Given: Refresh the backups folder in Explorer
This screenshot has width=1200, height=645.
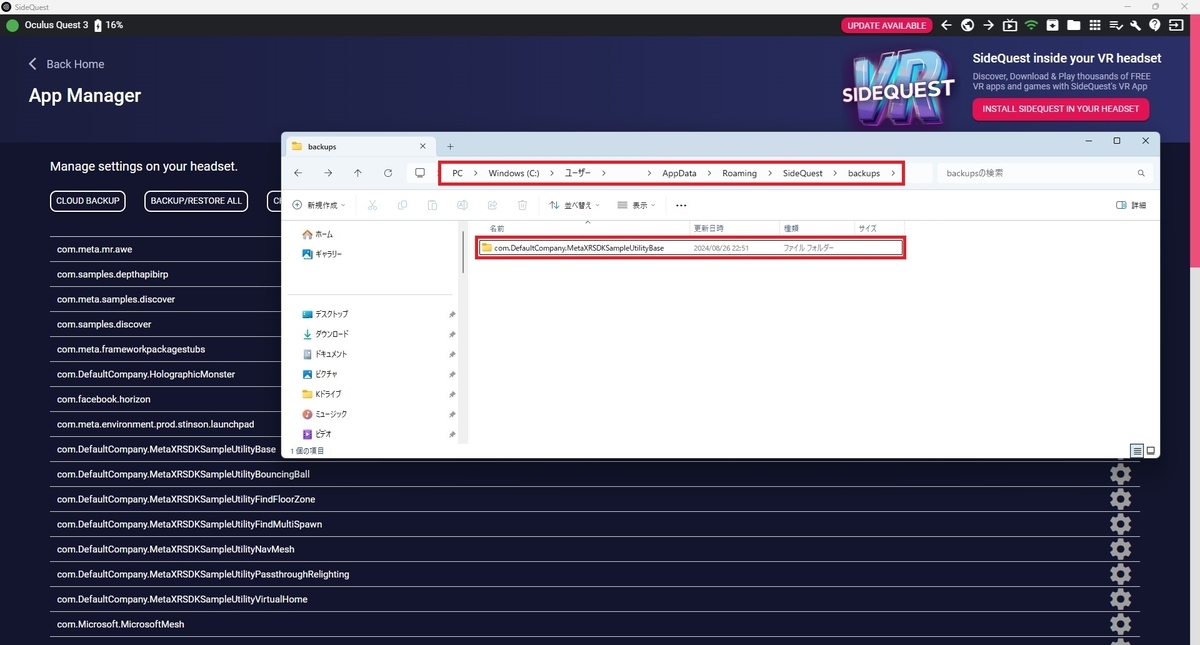Looking at the screenshot, I should coord(388,173).
